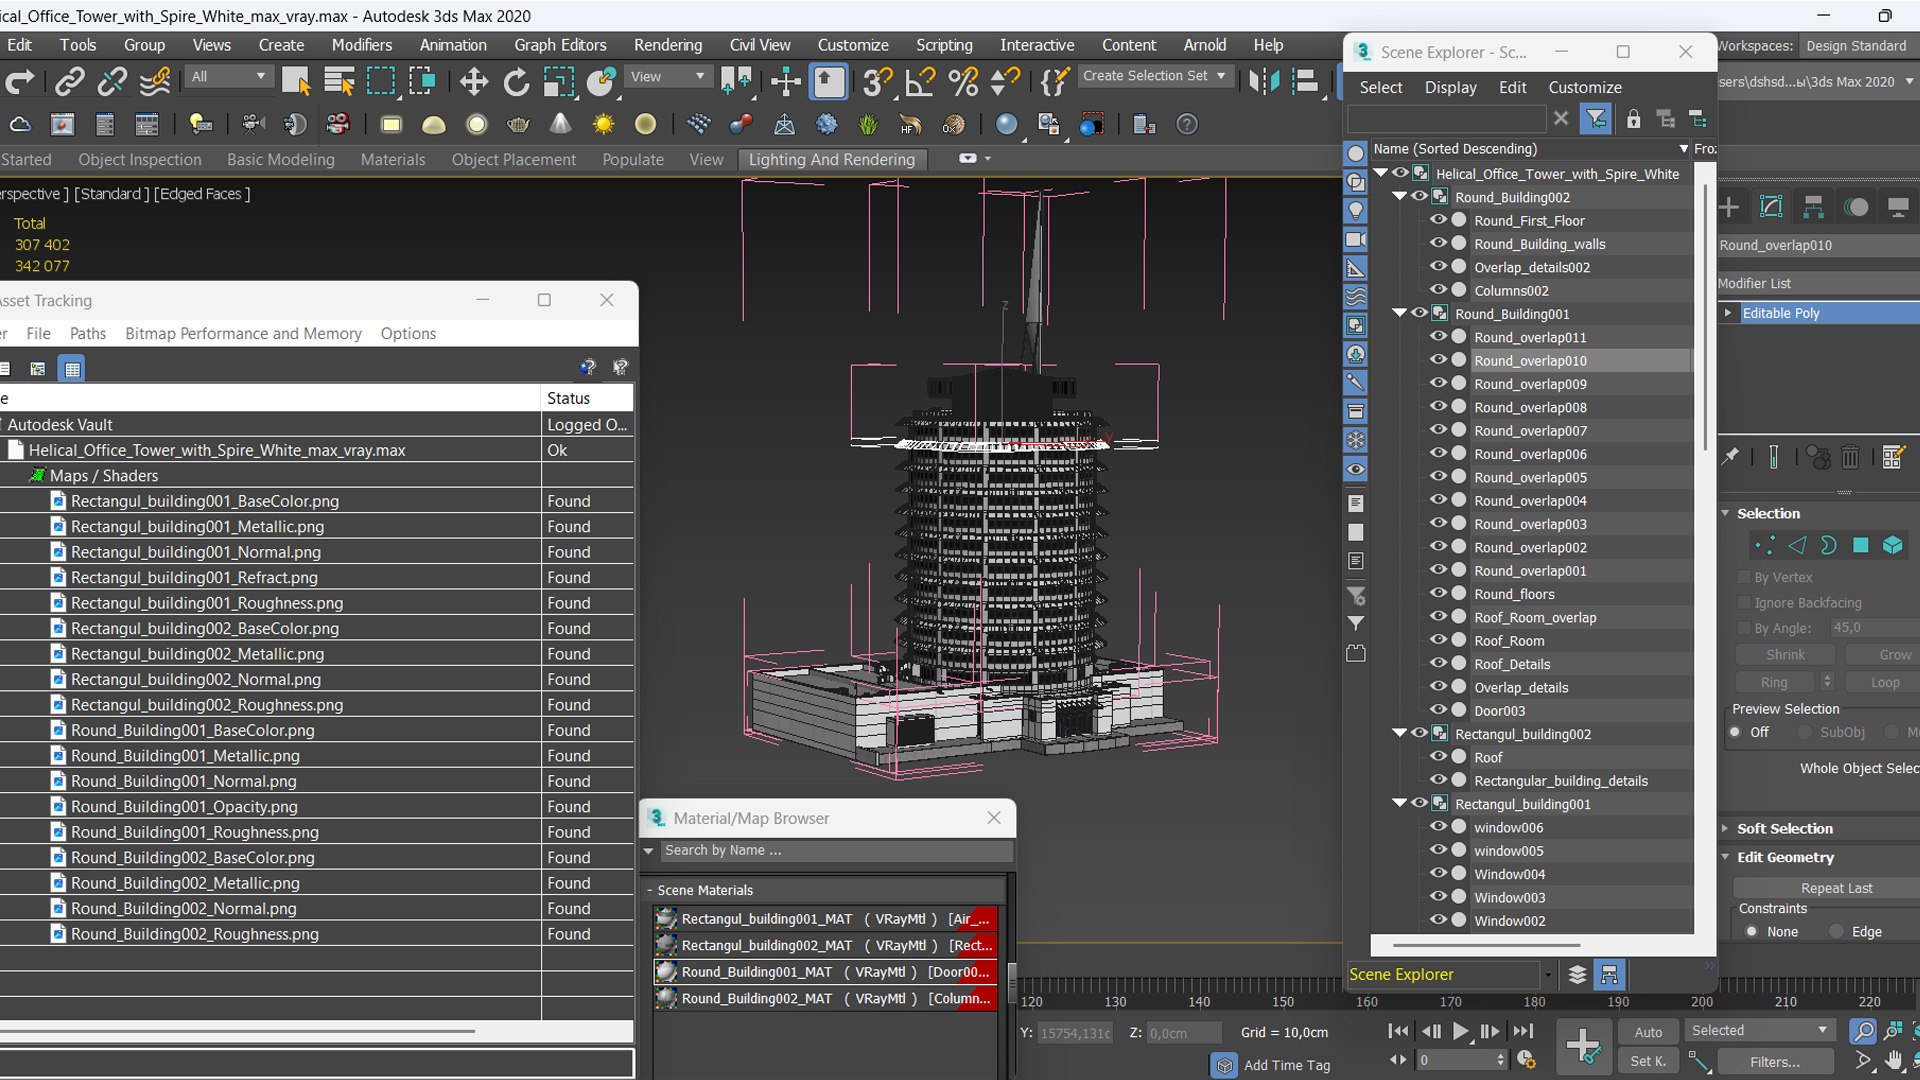Click the Cone primitive icon
The image size is (1920, 1080).
(x=561, y=125)
